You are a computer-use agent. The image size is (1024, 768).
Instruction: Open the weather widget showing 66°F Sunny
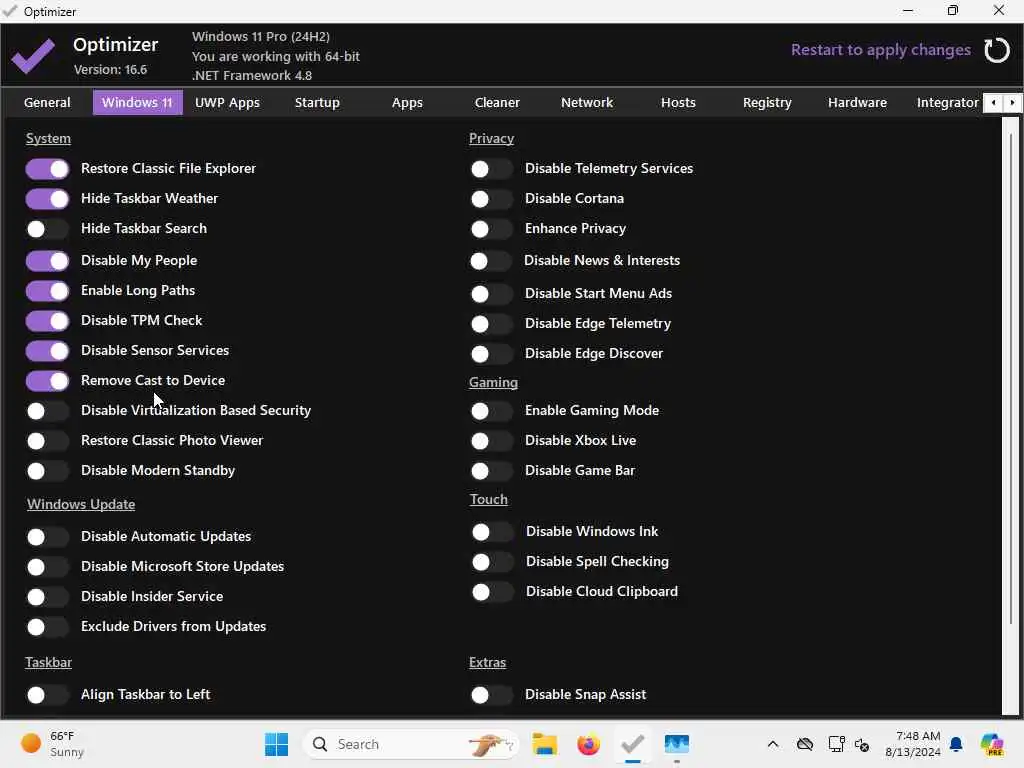(x=52, y=744)
